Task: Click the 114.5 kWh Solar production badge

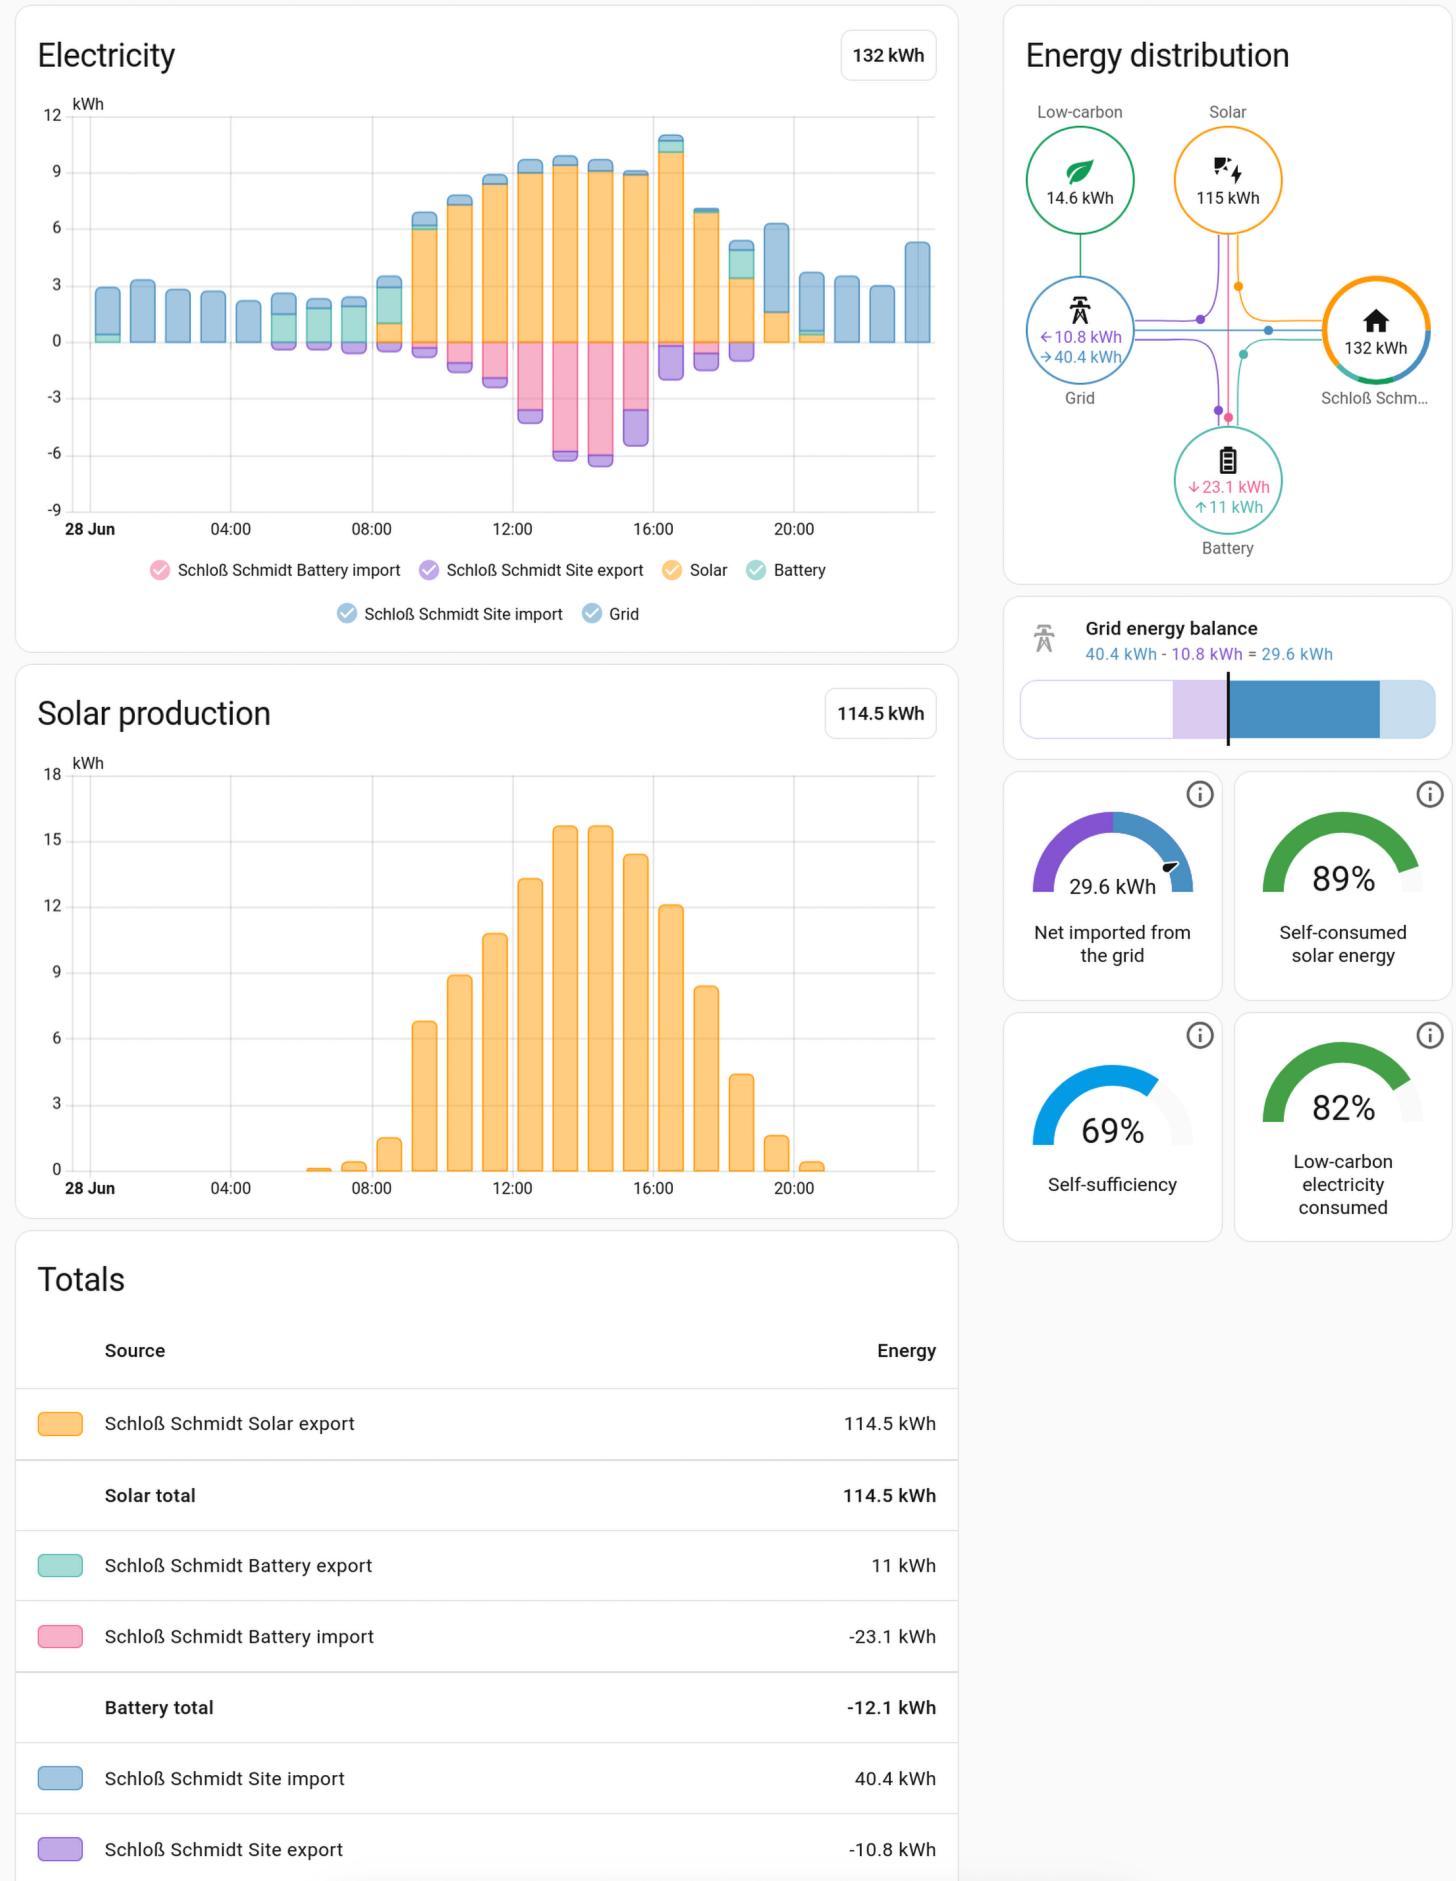Action: (x=880, y=714)
